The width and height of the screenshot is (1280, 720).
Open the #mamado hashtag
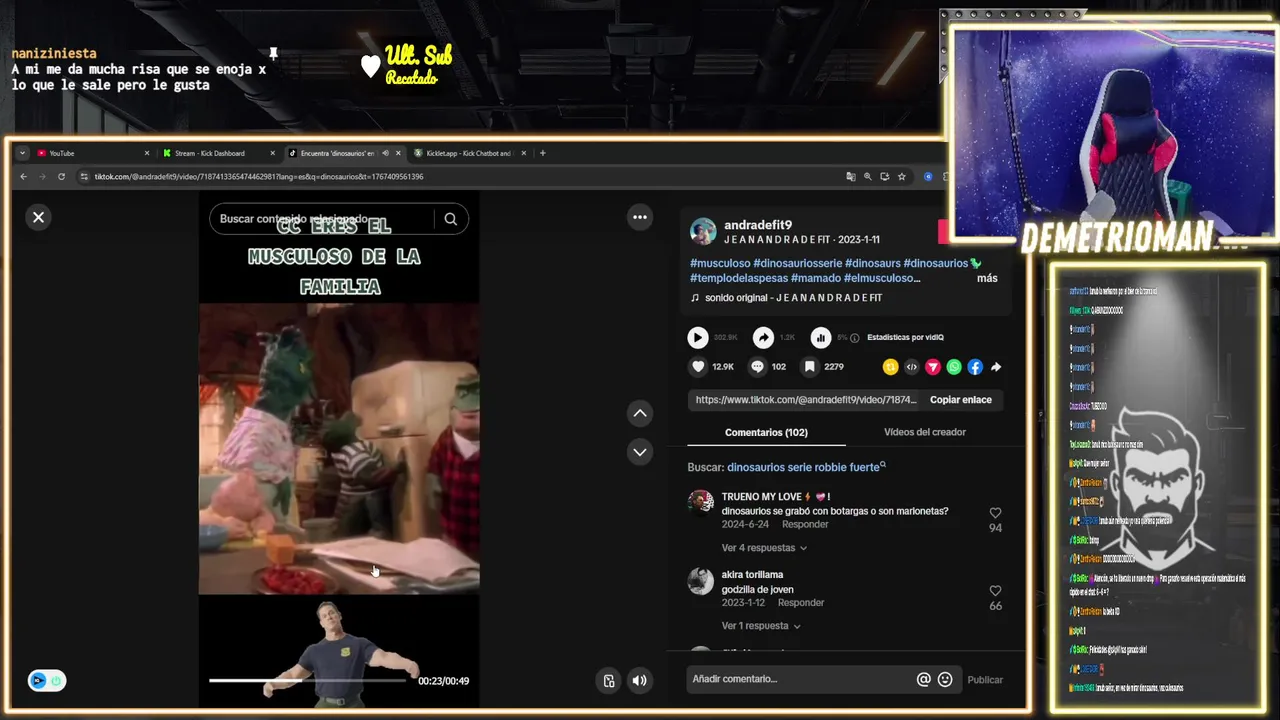coord(815,278)
